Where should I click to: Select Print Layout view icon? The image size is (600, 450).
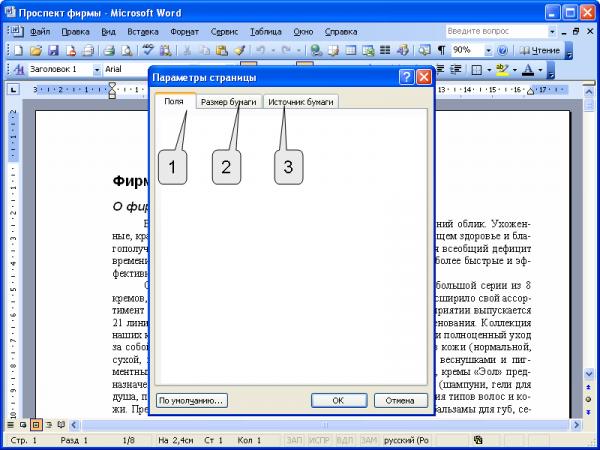36,425
